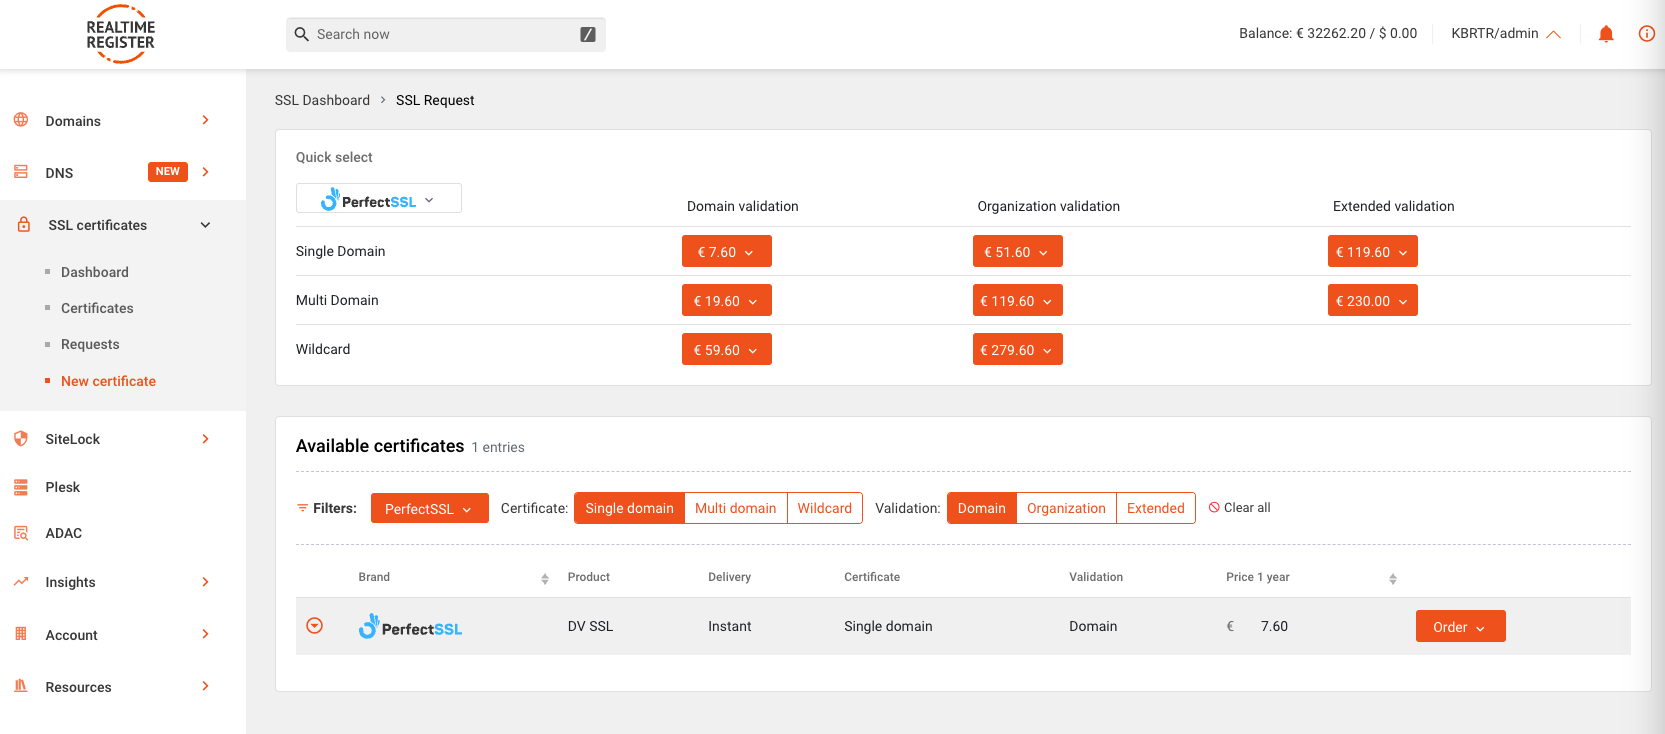The height and width of the screenshot is (734, 1665).
Task: Expand the Resources menu chevron
Action: coord(205,686)
